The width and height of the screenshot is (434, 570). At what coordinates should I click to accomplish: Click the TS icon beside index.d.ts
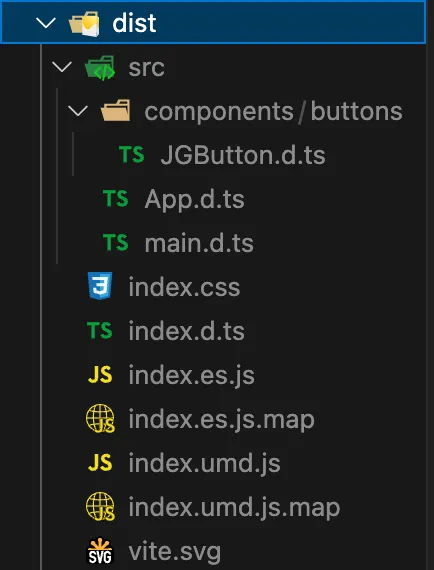[x=100, y=330]
